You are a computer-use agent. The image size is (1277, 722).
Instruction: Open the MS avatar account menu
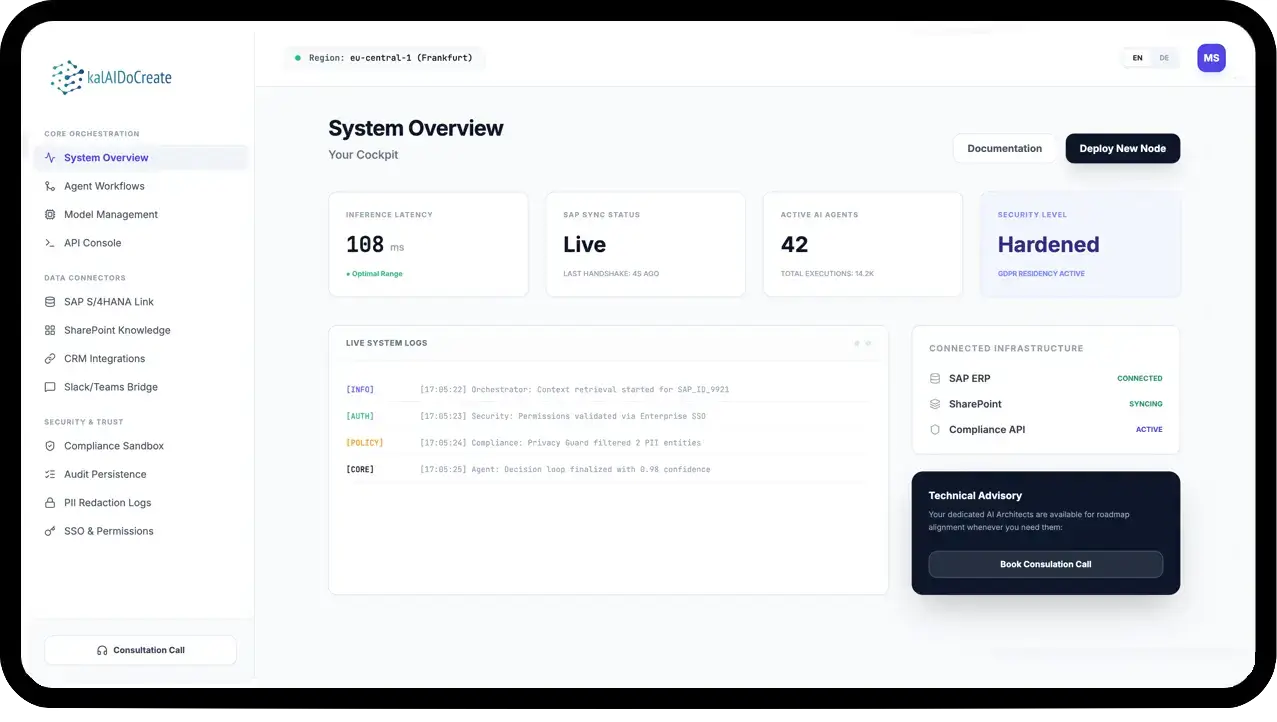(x=1211, y=57)
